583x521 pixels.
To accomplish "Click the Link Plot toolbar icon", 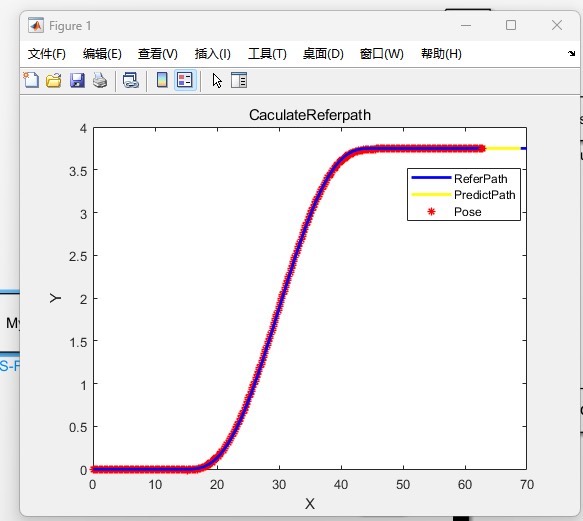I will pyautogui.click(x=131, y=80).
